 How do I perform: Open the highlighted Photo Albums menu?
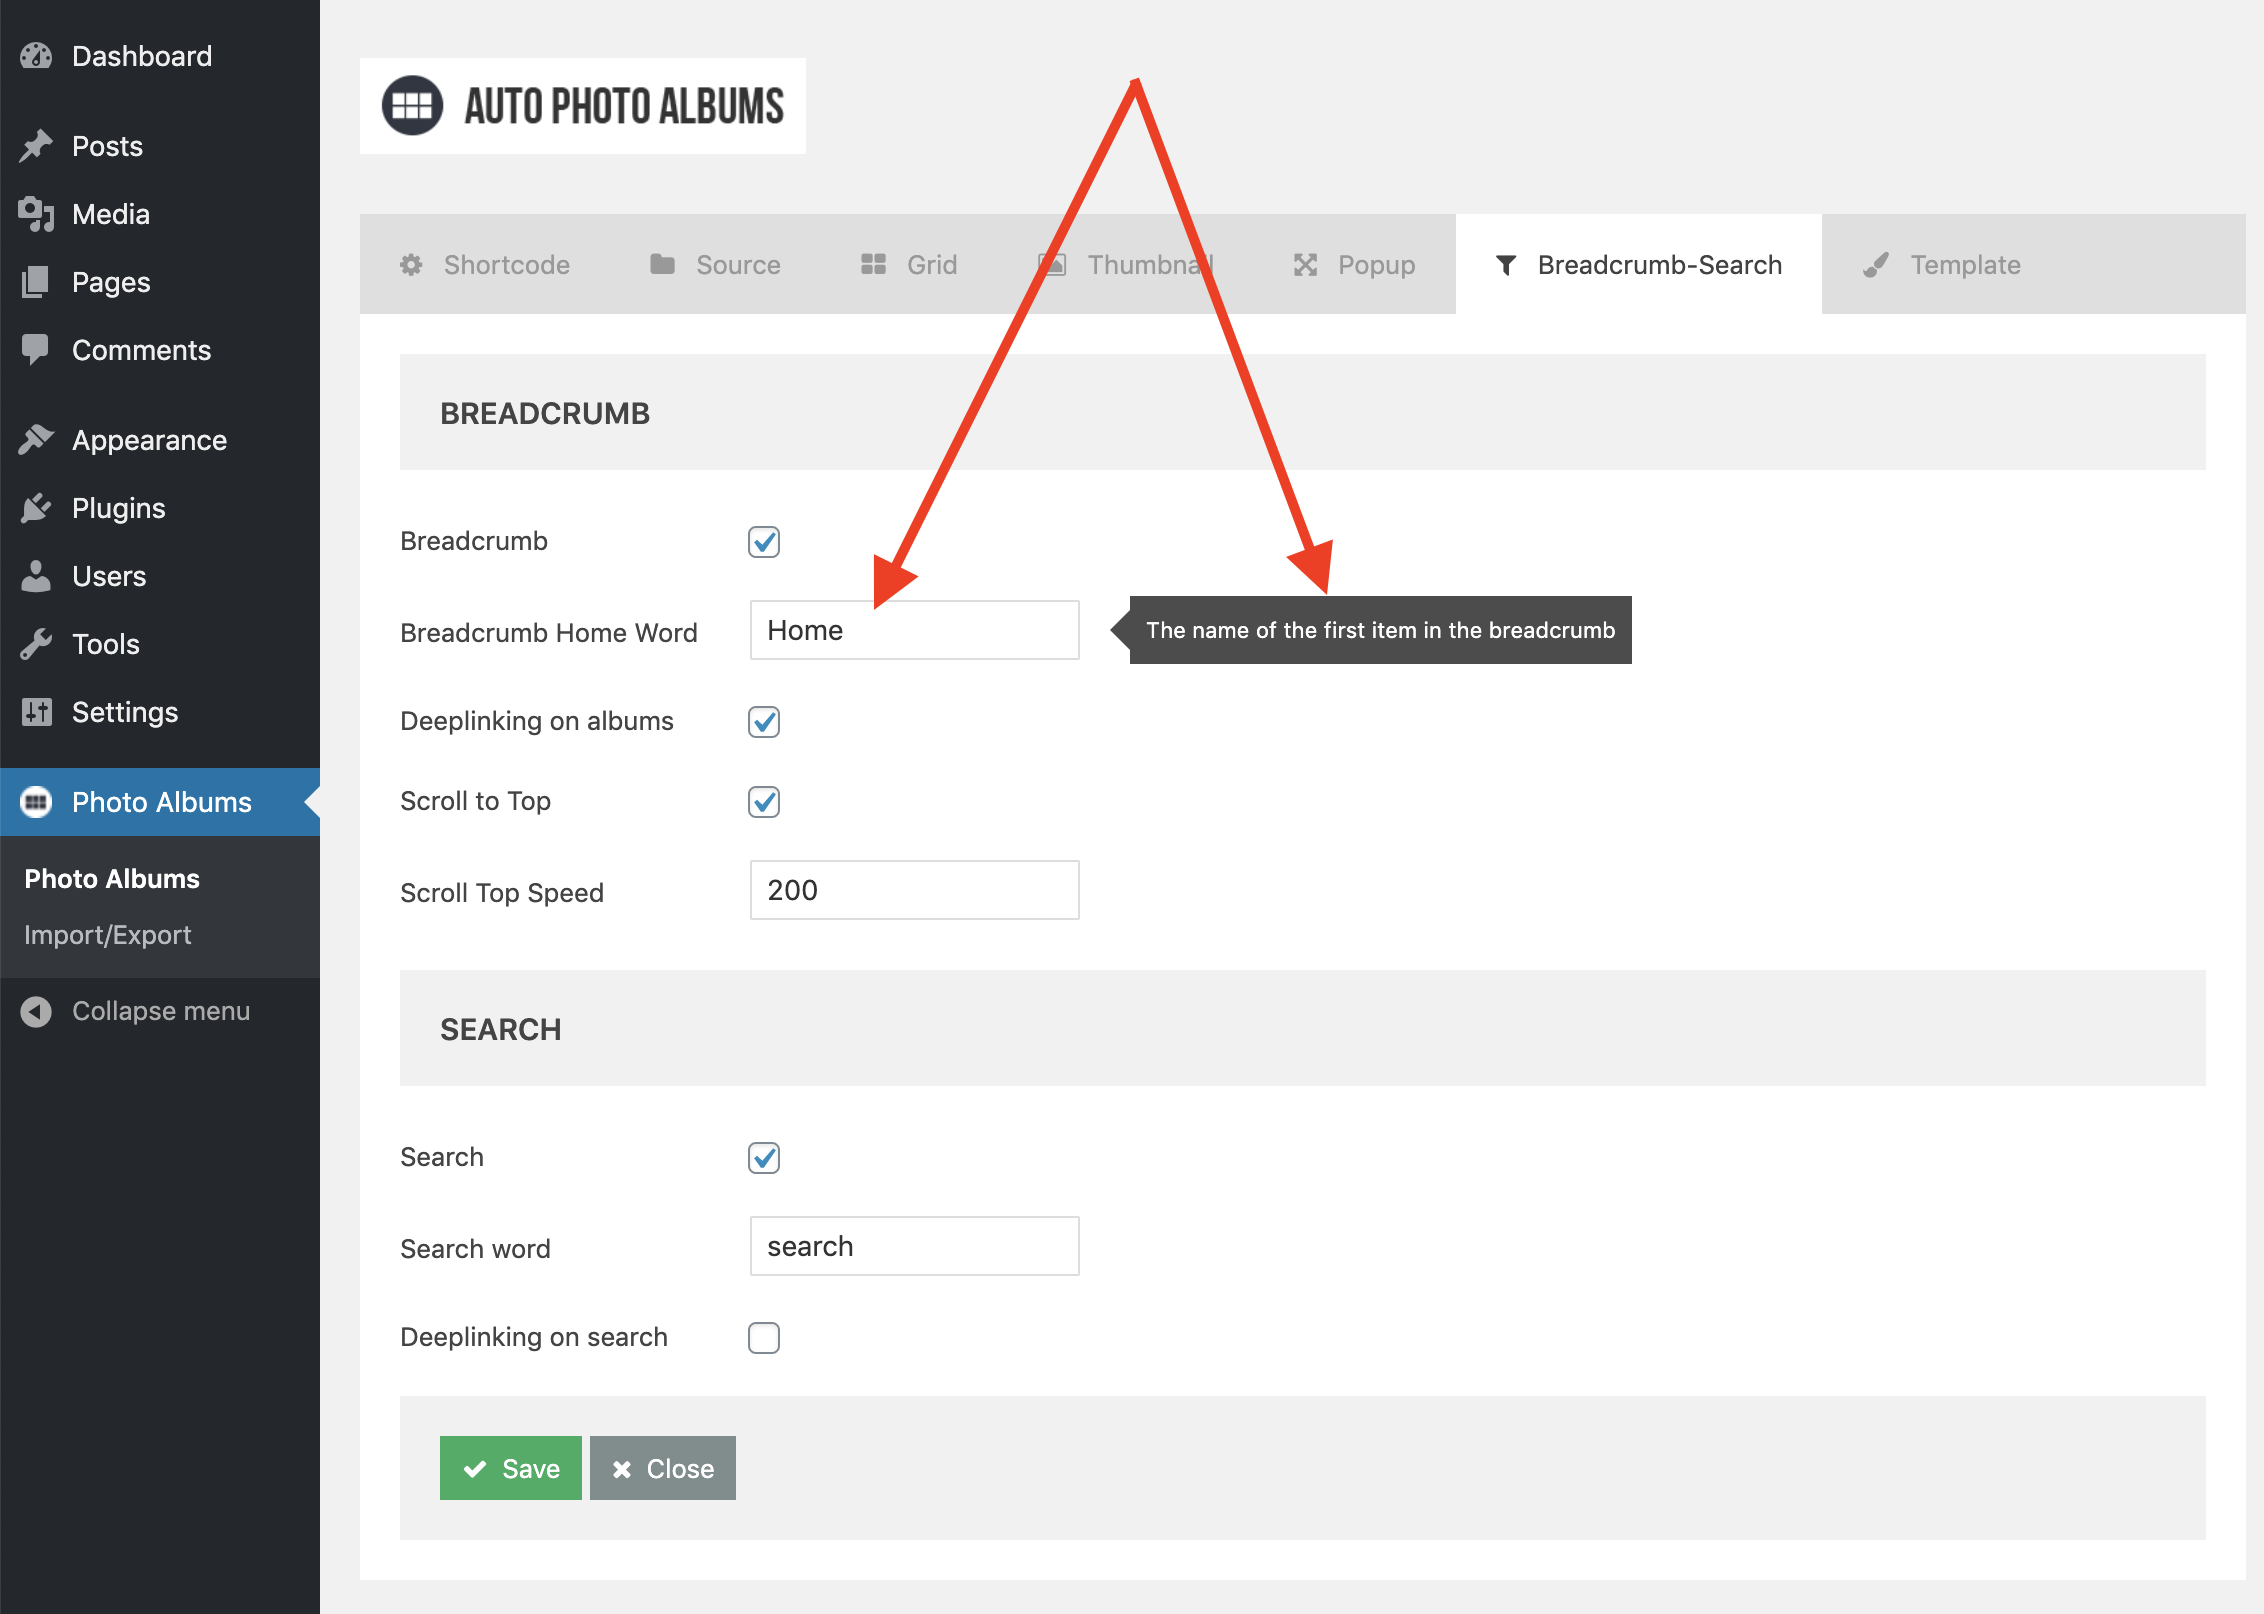point(160,802)
